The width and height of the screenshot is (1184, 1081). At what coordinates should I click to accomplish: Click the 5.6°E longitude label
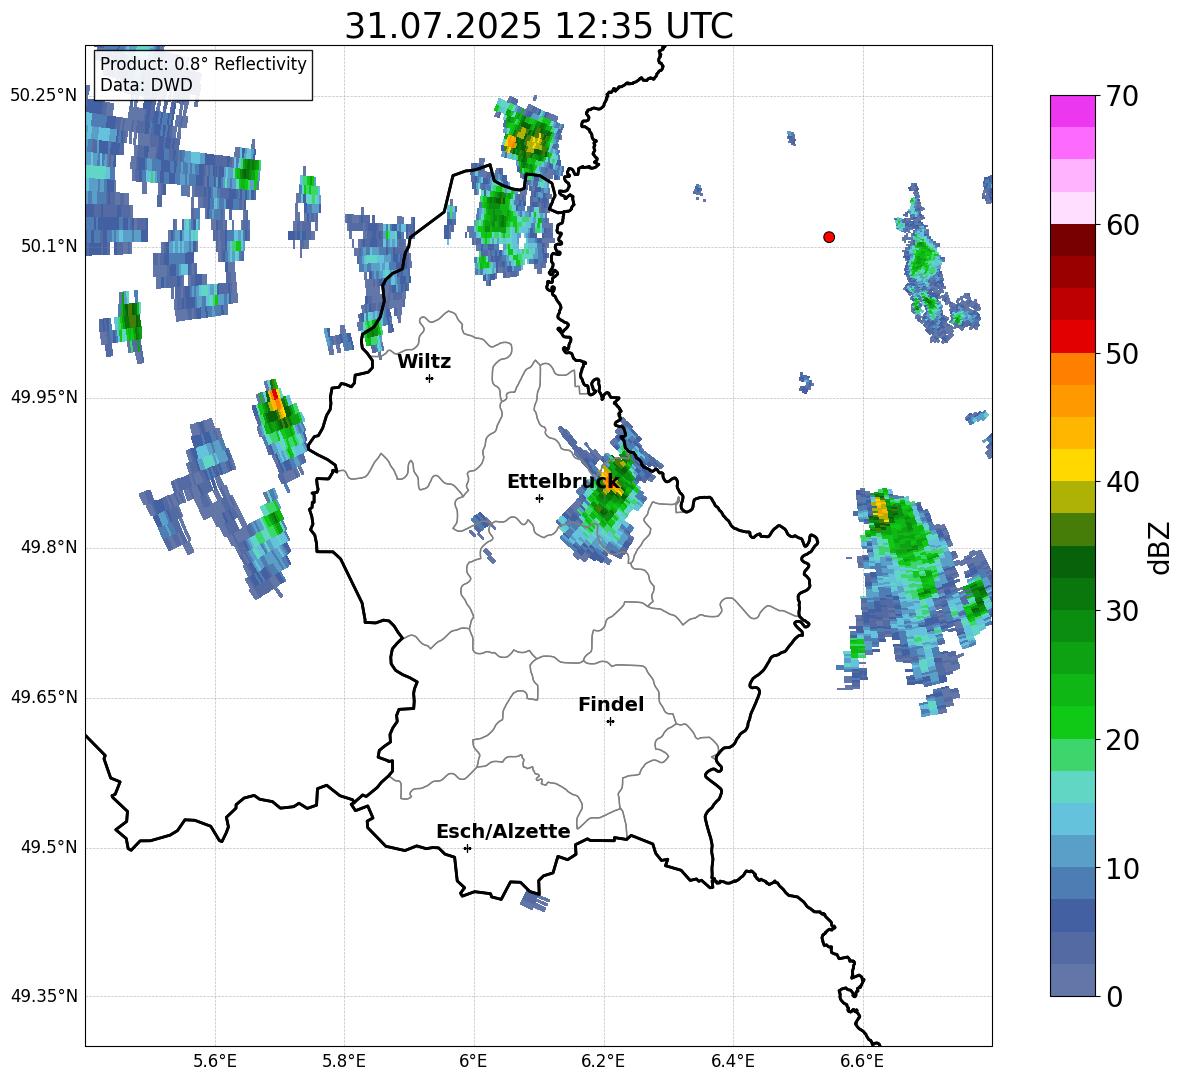214,1061
